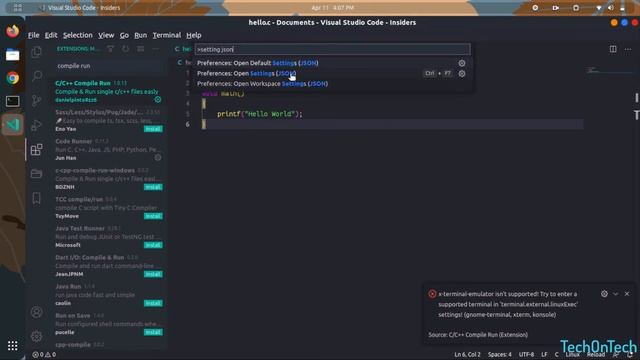The width and height of the screenshot is (640, 360).
Task: Click errors and warnings count in status bar
Action: (44, 355)
